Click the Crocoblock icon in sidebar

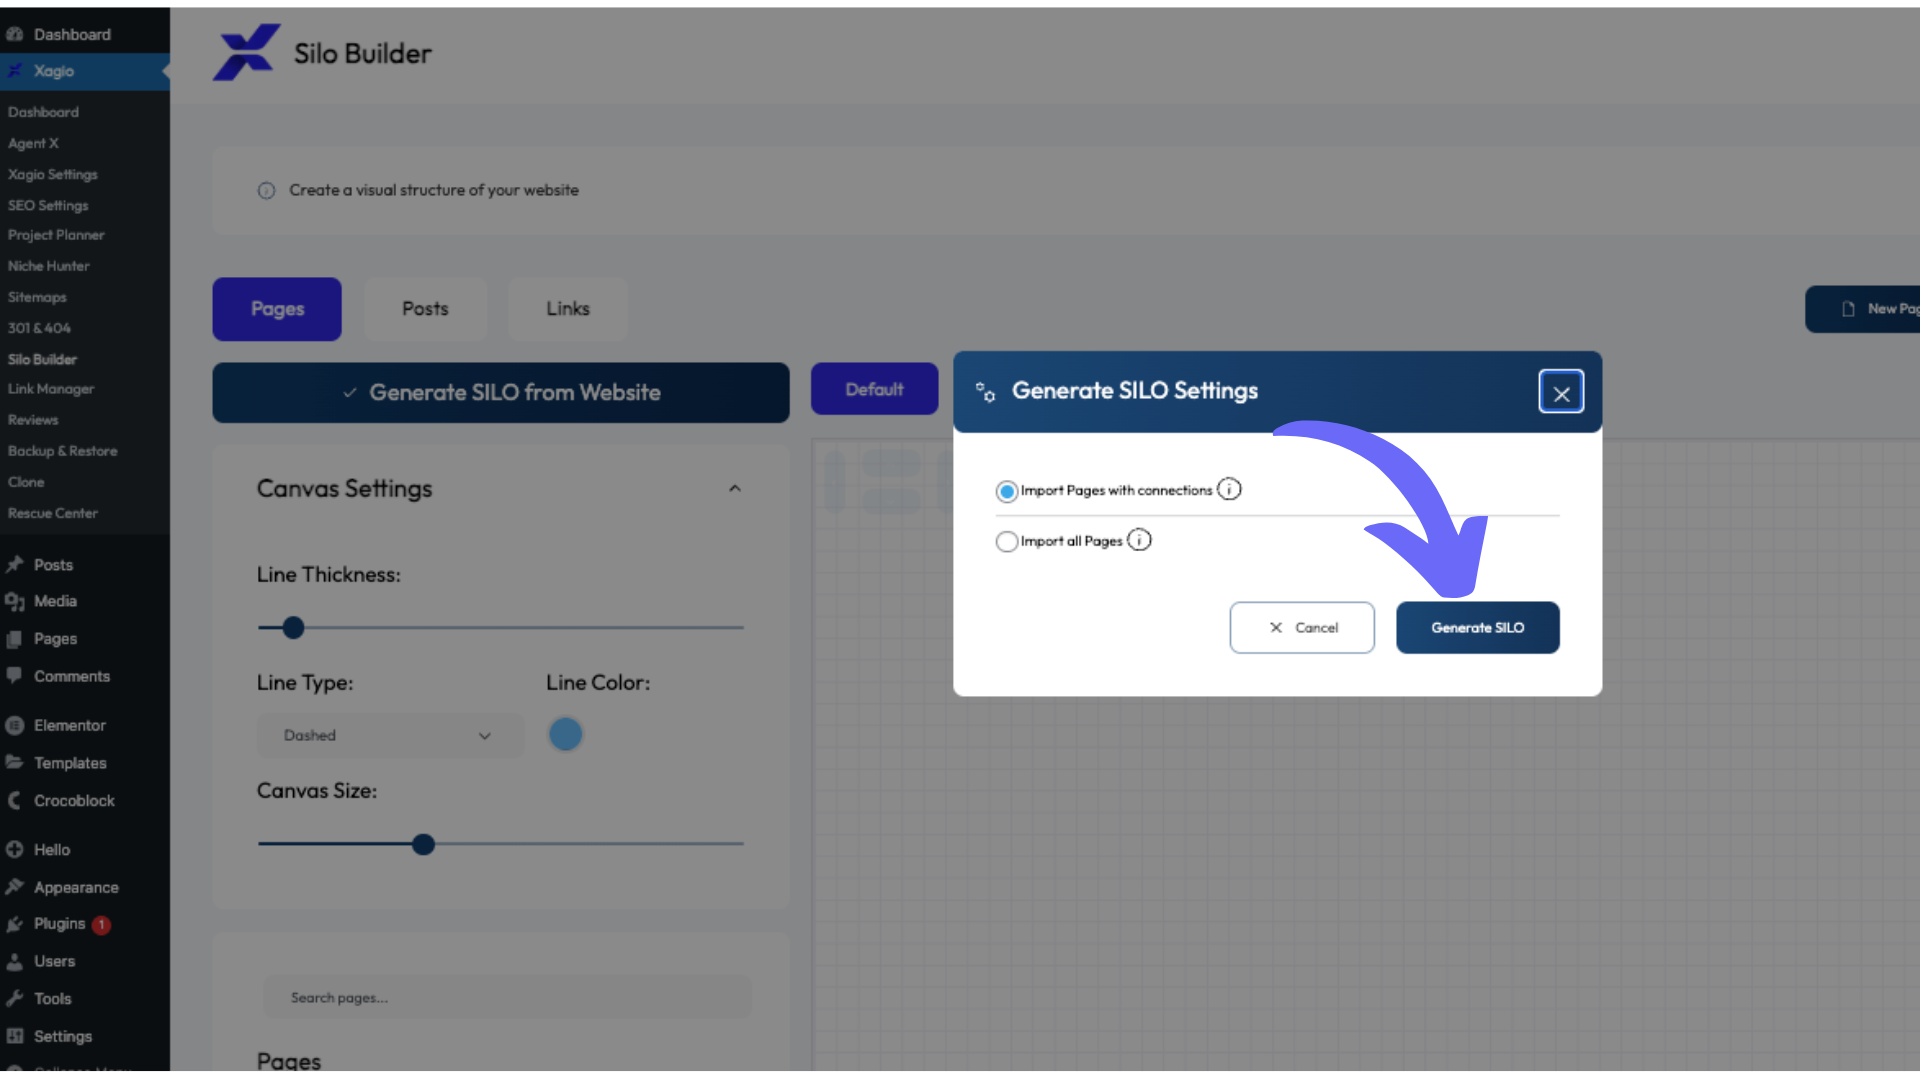click(x=15, y=801)
